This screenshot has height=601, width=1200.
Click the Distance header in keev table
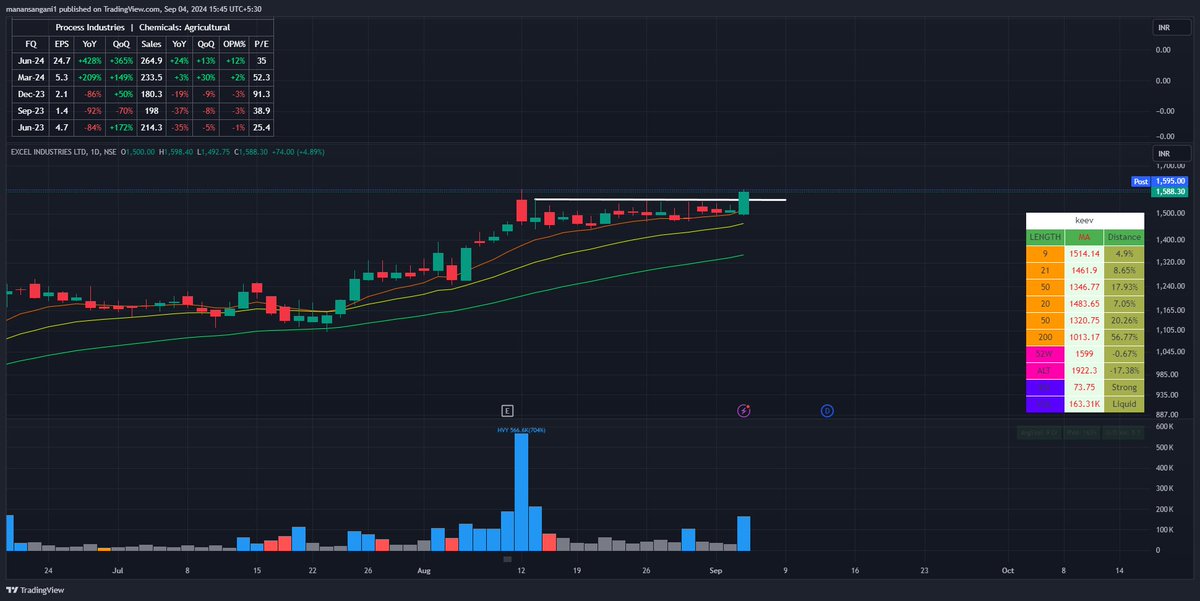tap(1124, 237)
